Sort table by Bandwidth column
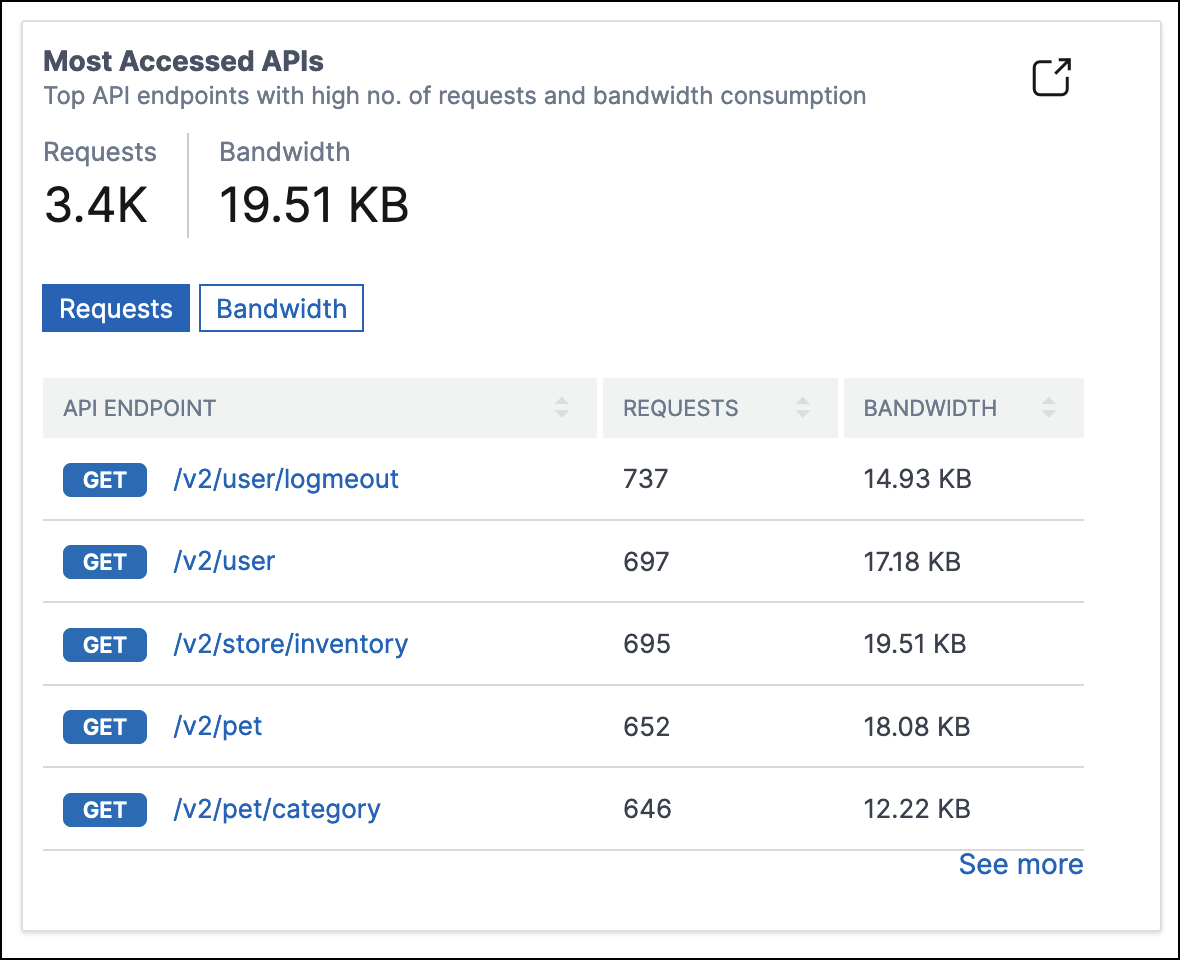Screen dimensions: 1180x960 [1048, 408]
